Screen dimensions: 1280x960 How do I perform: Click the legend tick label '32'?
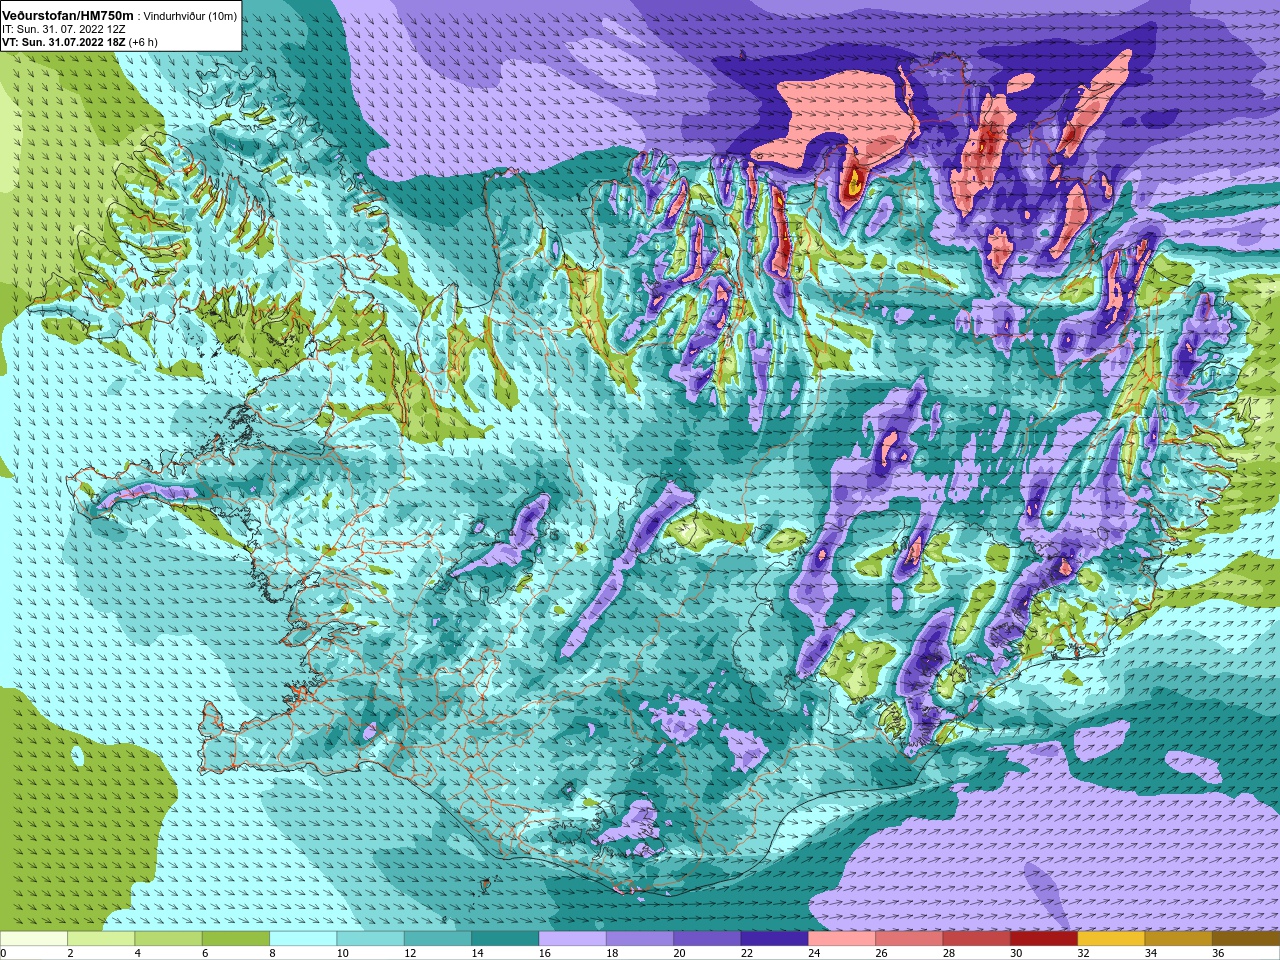[1082, 953]
